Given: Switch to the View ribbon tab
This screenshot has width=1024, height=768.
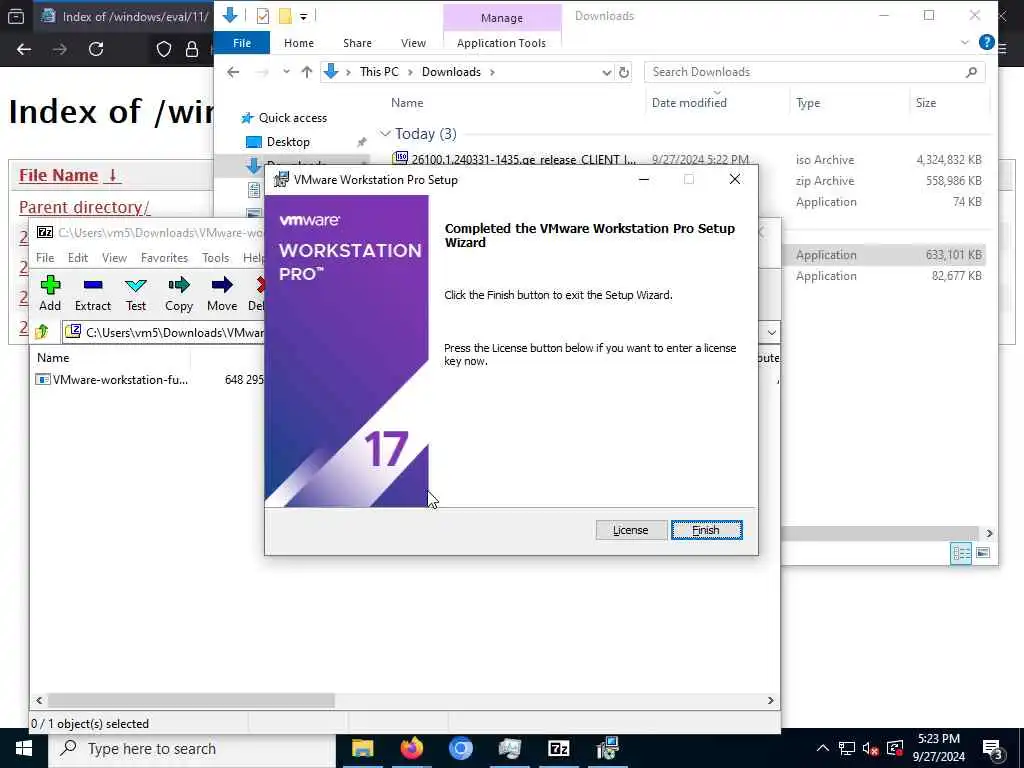Looking at the screenshot, I should click(413, 42).
